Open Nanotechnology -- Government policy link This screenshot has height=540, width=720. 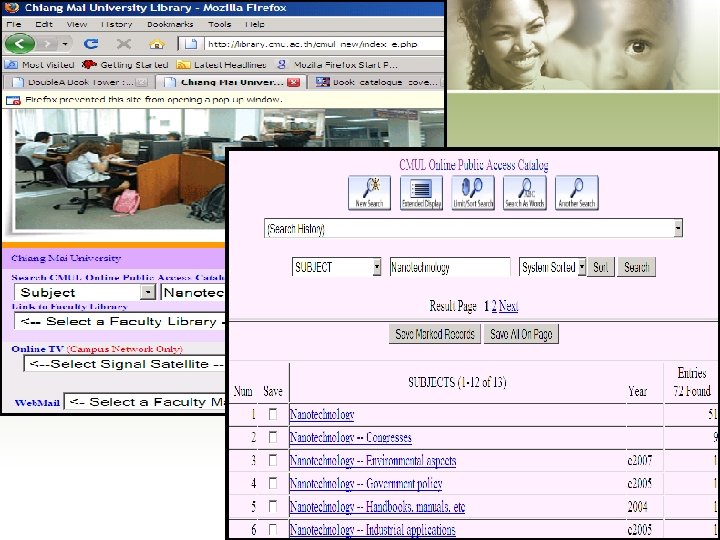(366, 484)
